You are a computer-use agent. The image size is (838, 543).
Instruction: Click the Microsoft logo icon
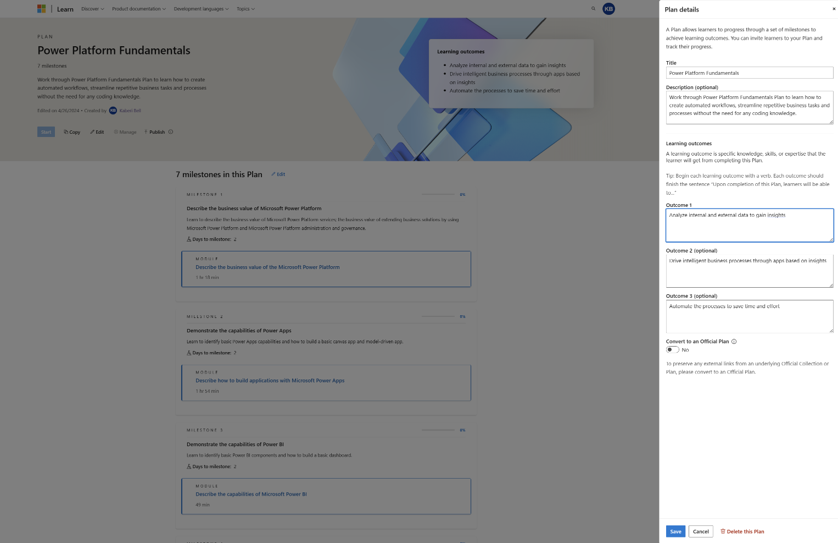pyautogui.click(x=41, y=9)
